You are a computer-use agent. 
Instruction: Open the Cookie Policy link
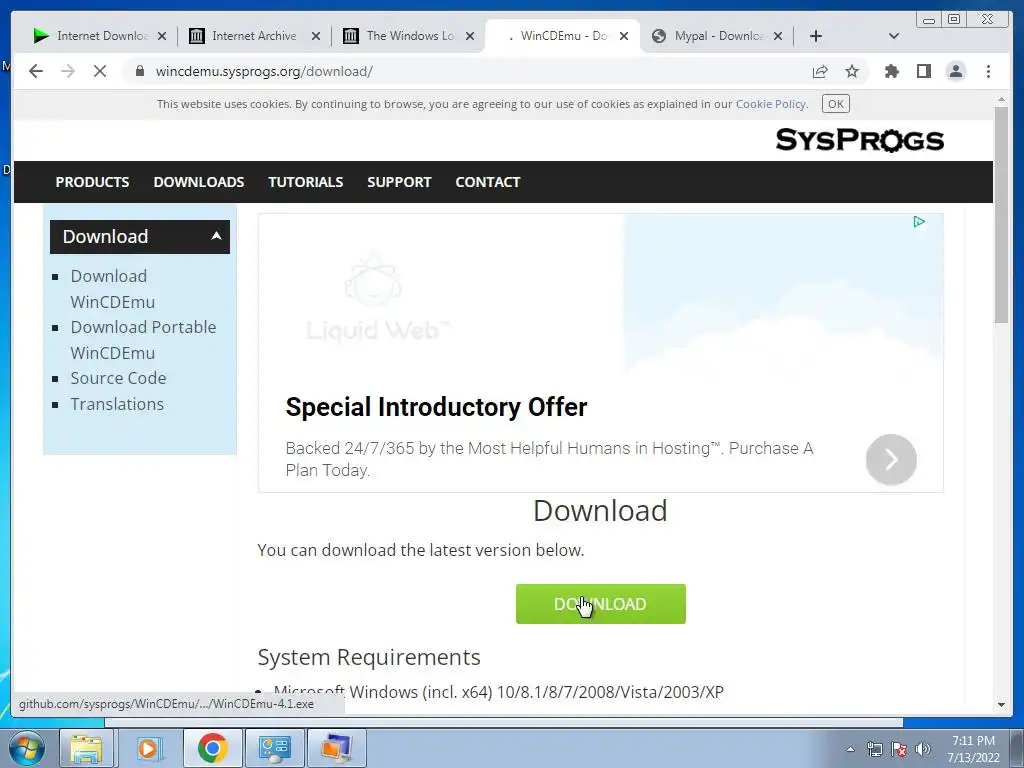771,104
